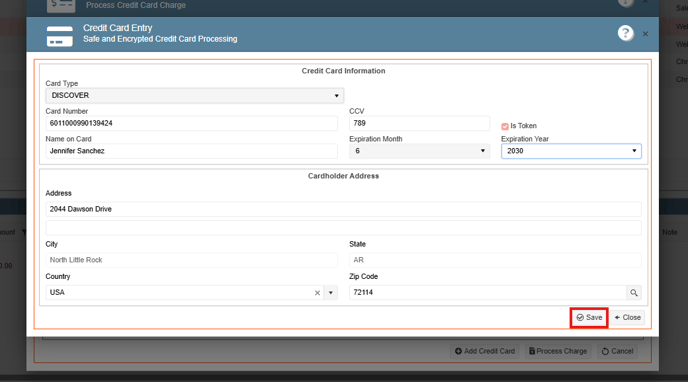Click the Close button with arrow
The width and height of the screenshot is (688, 382).
tap(627, 318)
